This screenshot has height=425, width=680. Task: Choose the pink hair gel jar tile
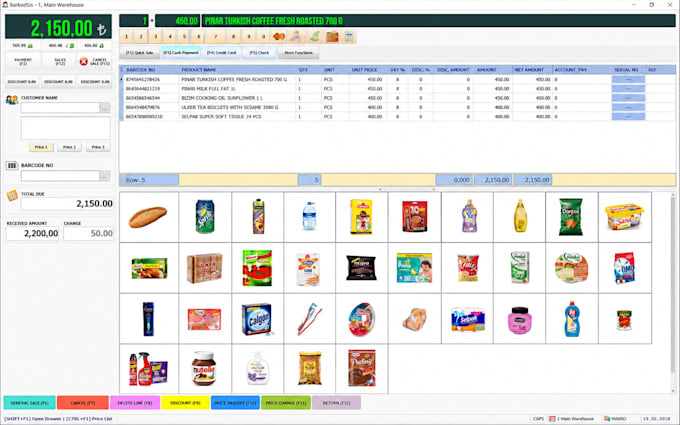[520, 319]
